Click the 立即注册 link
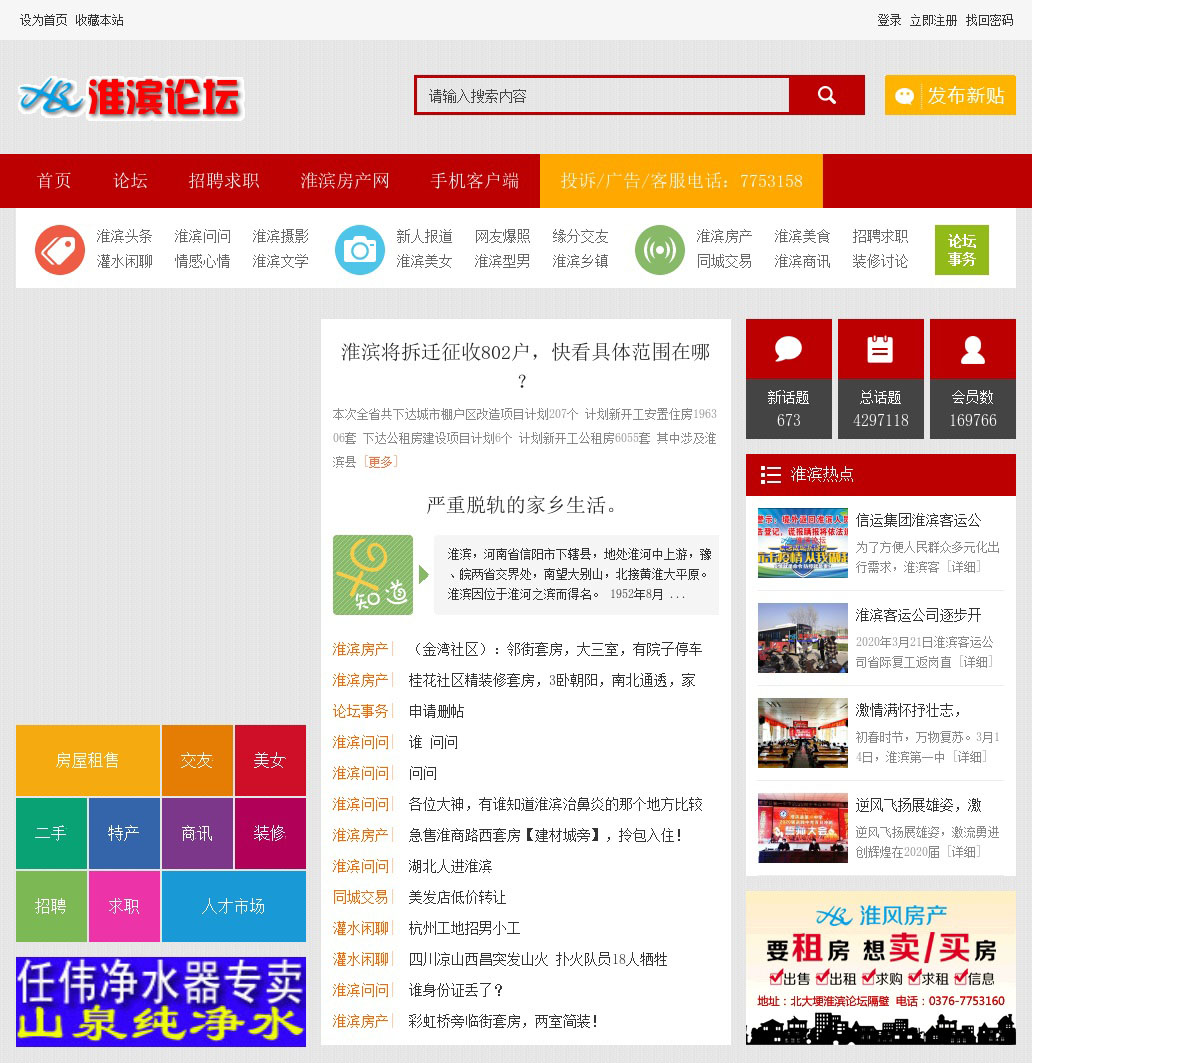Viewport: 1200px width, 1063px height. click(932, 20)
